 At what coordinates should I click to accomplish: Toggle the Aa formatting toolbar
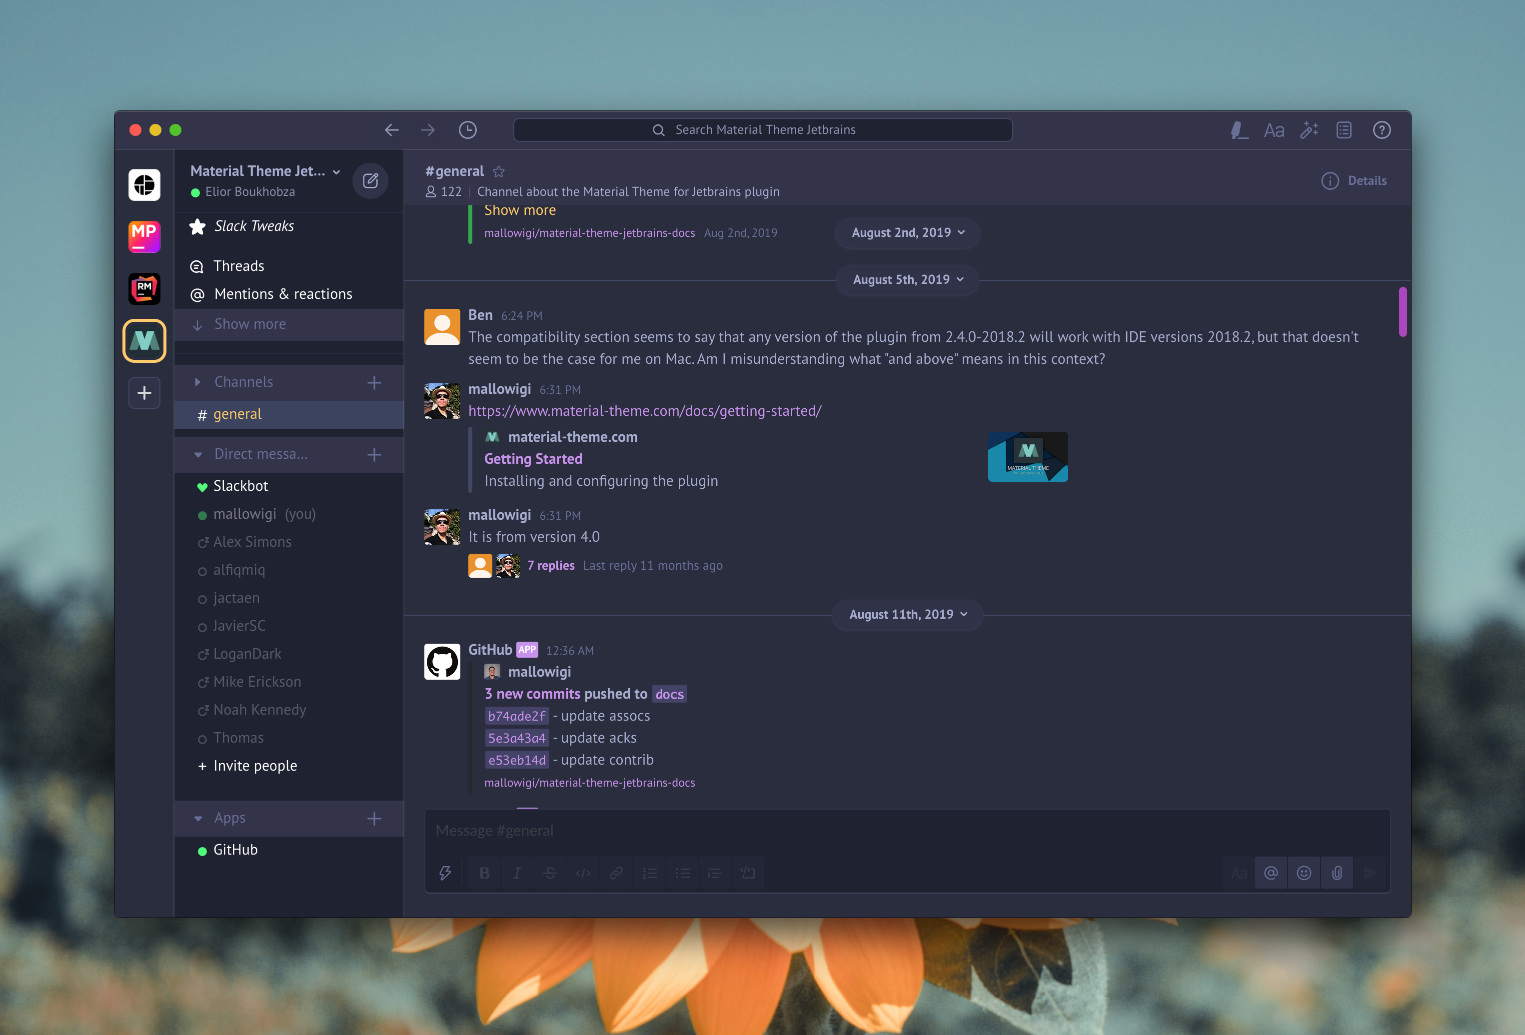[x=1239, y=873]
